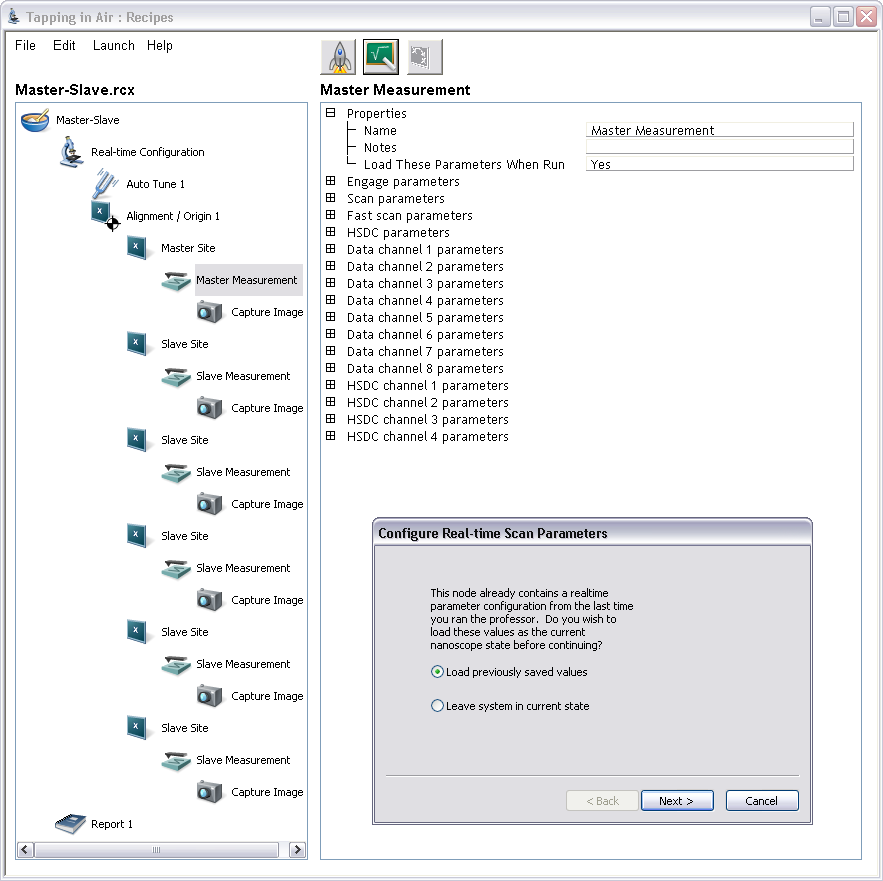883x881 pixels.
Task: Collapse the Properties section
Action: pyautogui.click(x=330, y=114)
